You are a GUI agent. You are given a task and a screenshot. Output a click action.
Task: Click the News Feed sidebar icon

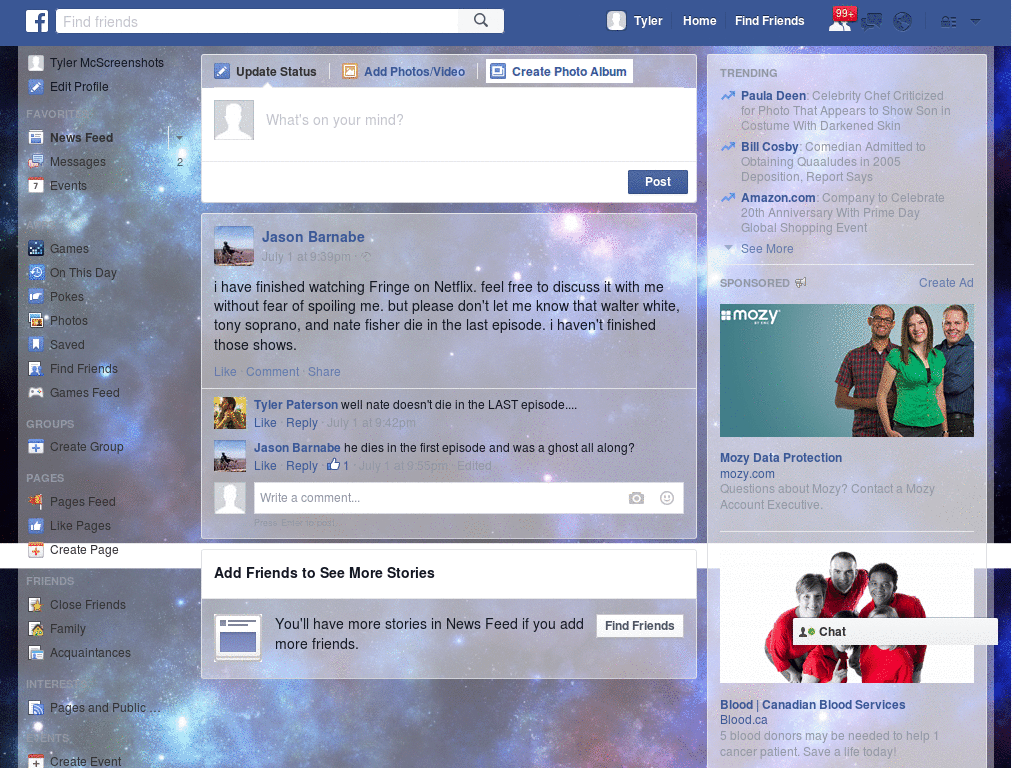click(x=36, y=138)
